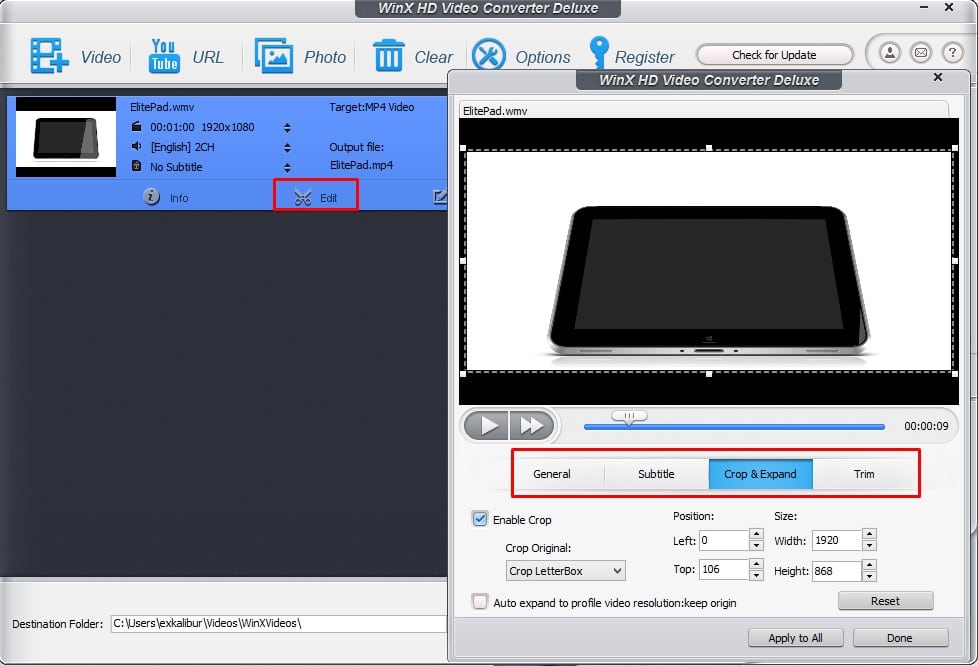This screenshot has width=978, height=666.
Task: Click the Clear trash can icon
Action: coord(388,56)
